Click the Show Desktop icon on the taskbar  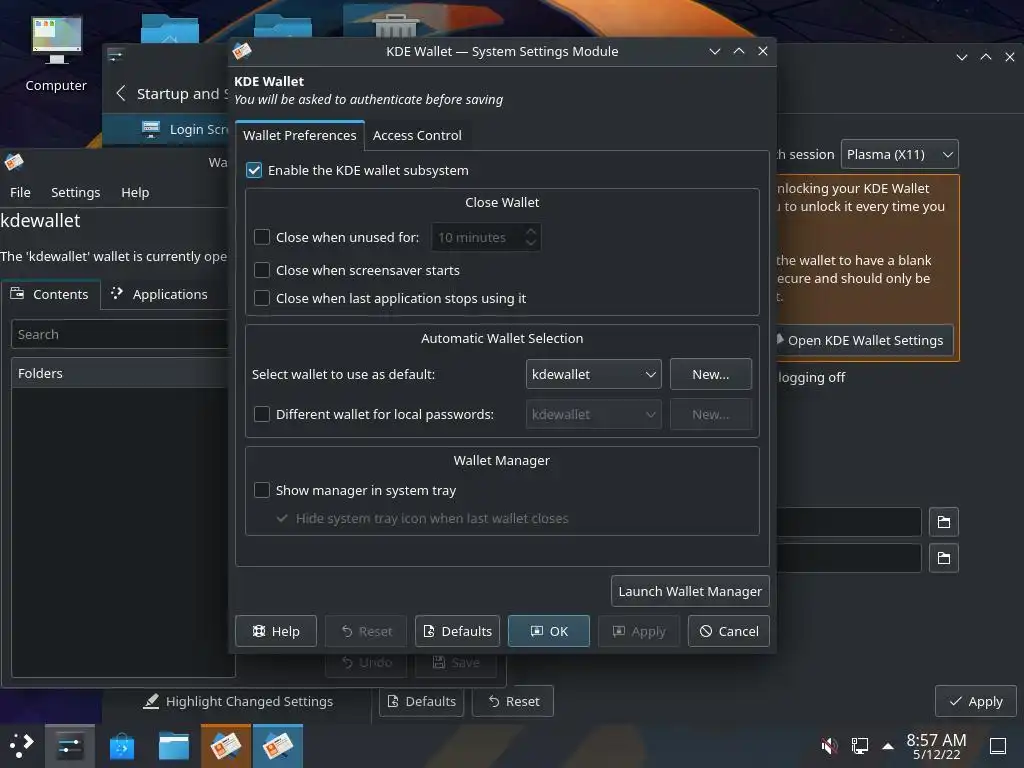[998, 745]
